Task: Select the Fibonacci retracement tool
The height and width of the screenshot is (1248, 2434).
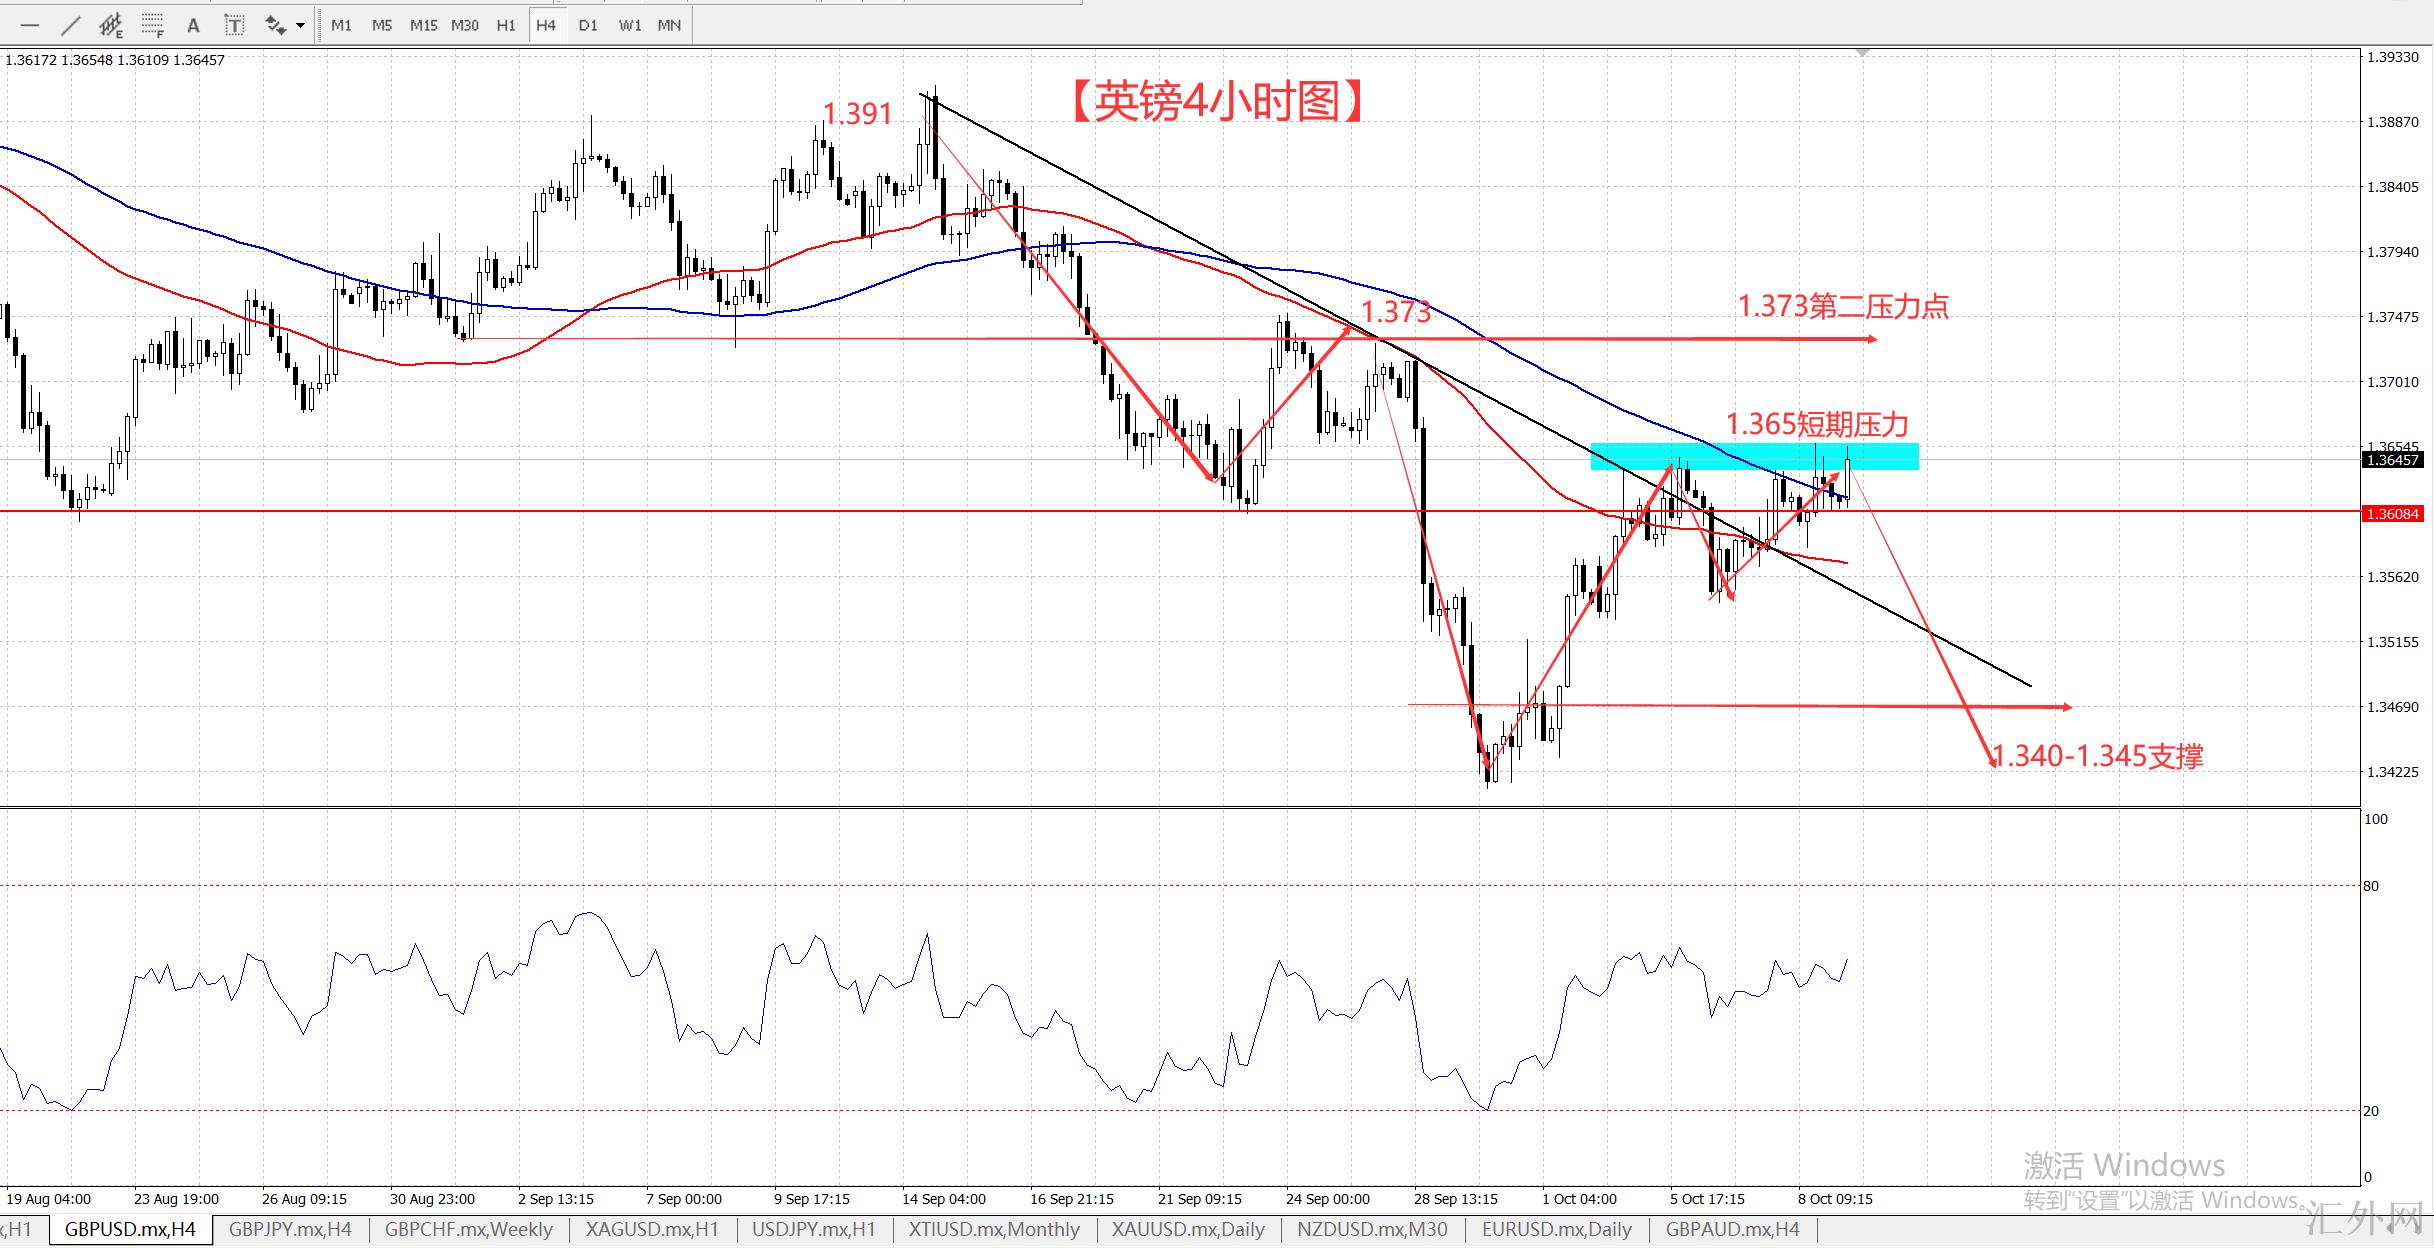Action: [x=152, y=25]
